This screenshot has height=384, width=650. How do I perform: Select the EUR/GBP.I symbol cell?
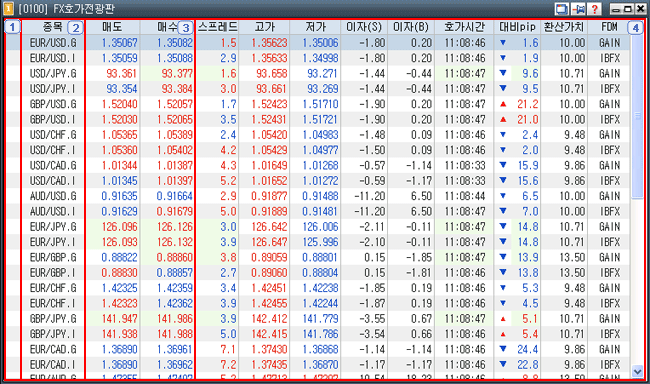point(53,273)
